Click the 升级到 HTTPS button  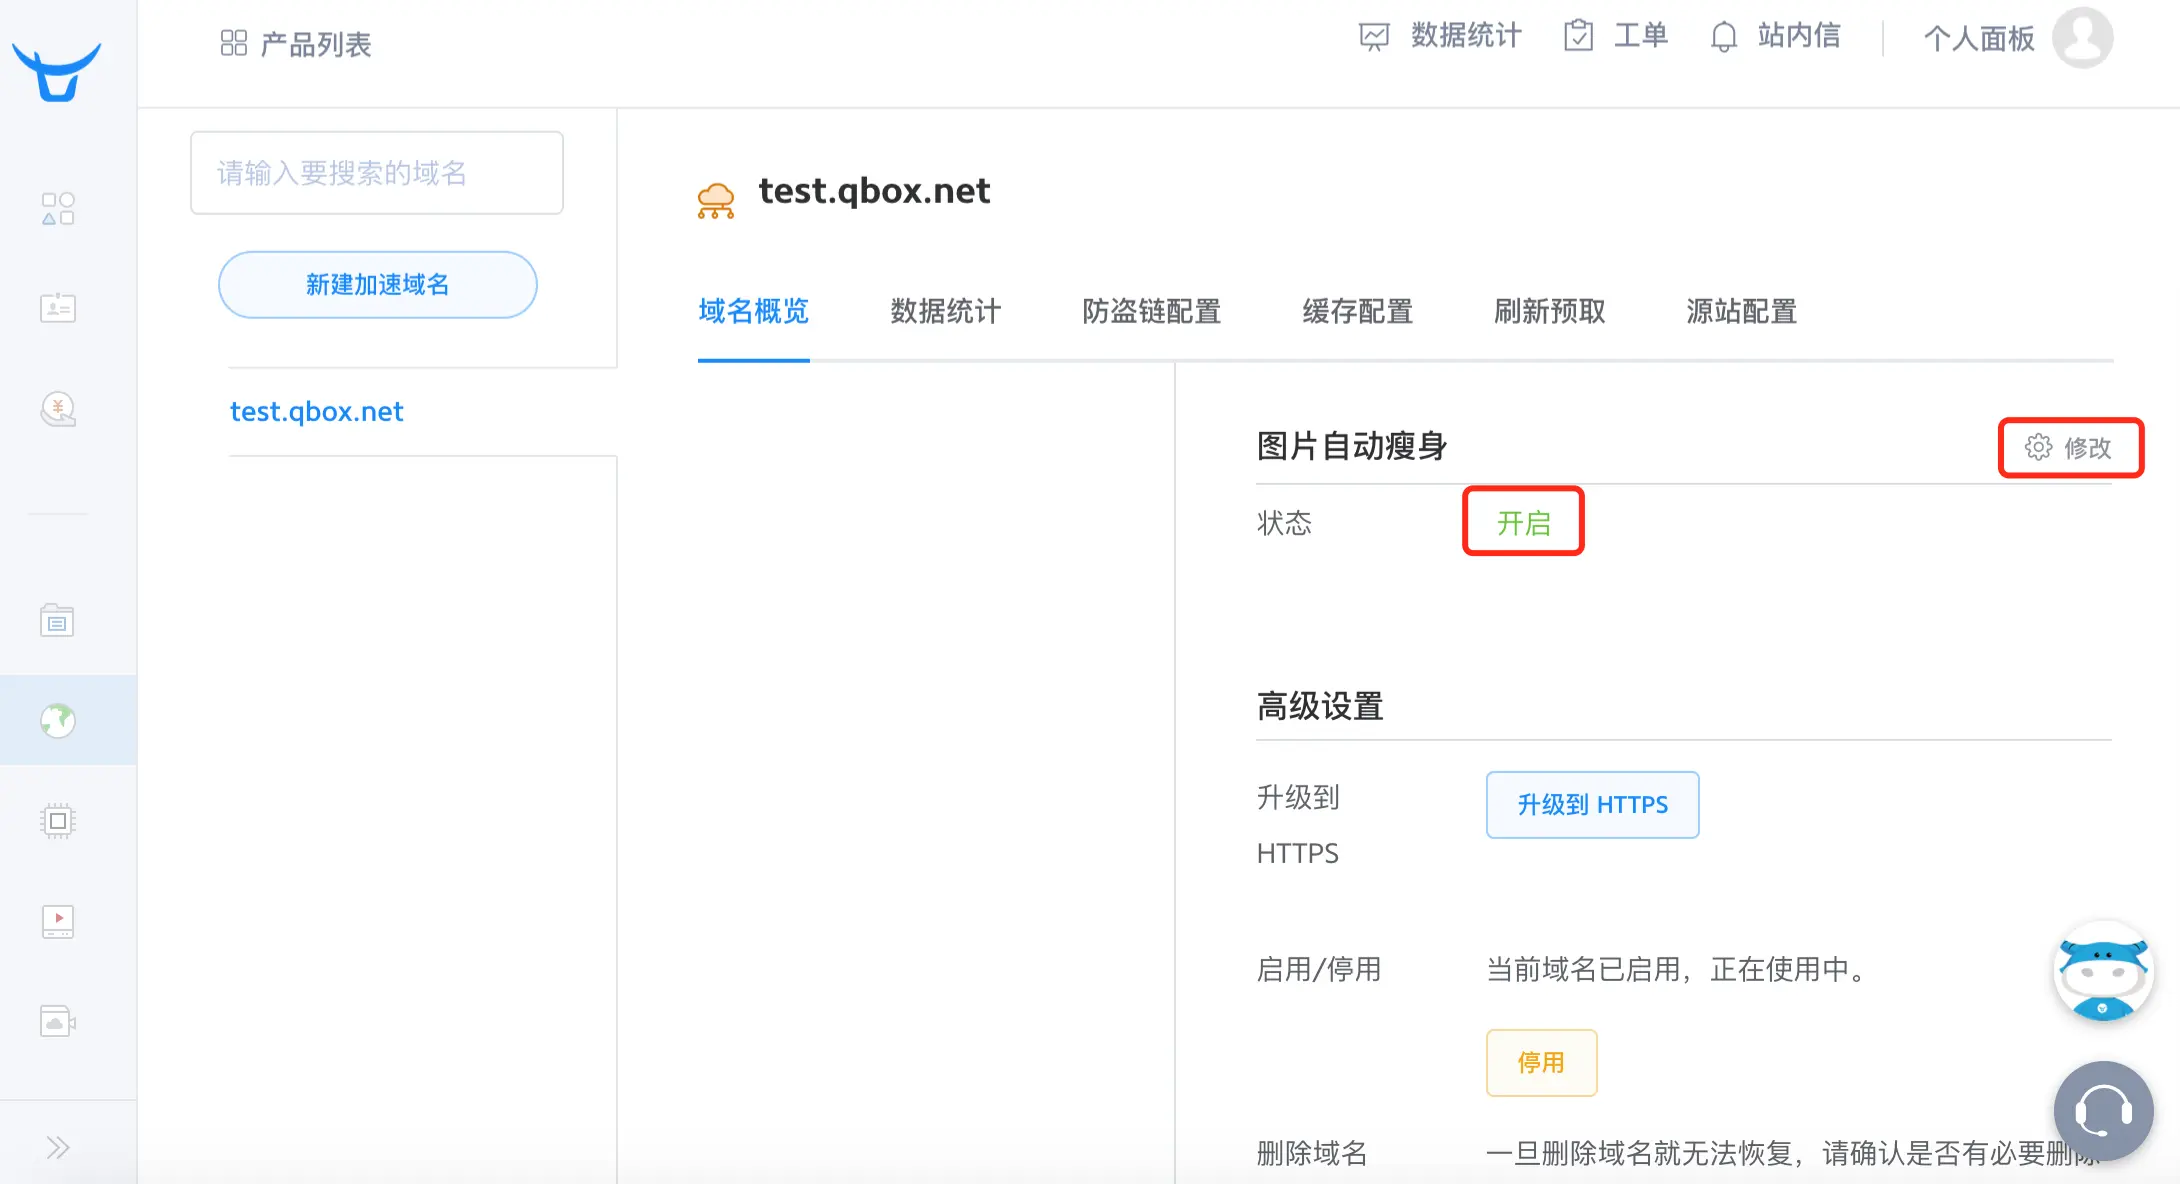click(1592, 805)
